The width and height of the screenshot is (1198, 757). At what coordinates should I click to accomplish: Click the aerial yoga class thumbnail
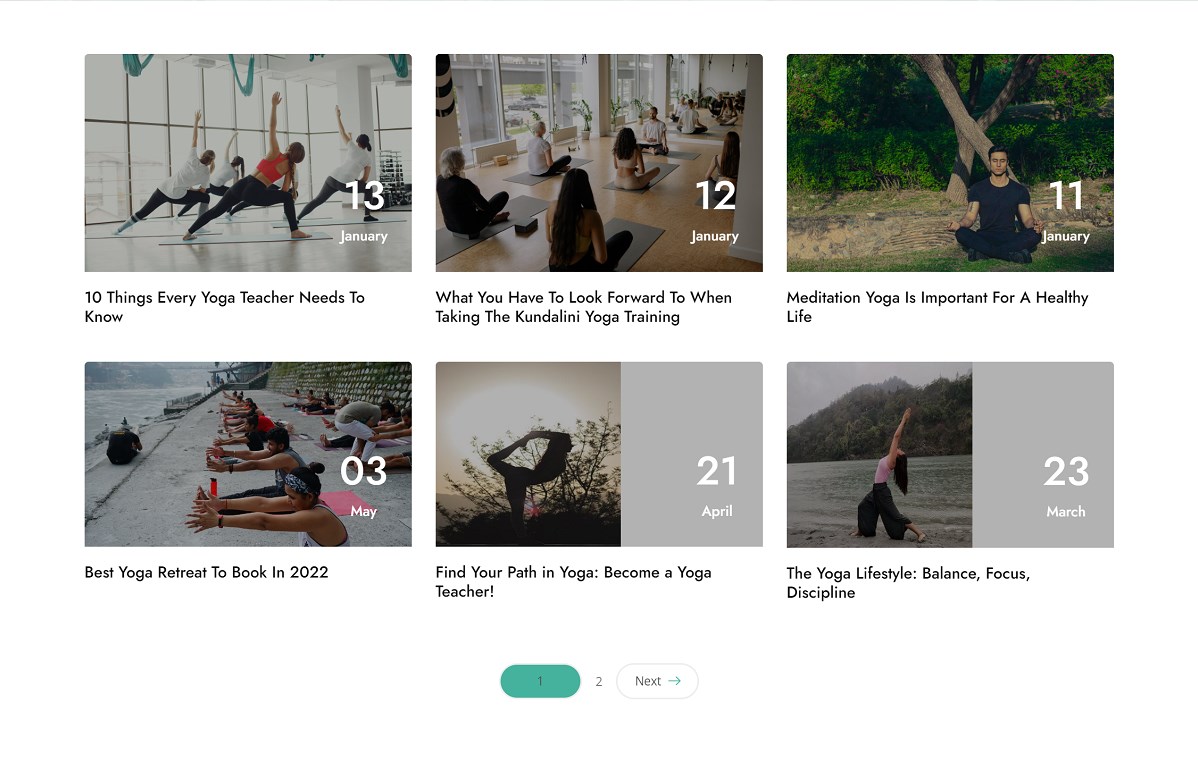pos(248,162)
